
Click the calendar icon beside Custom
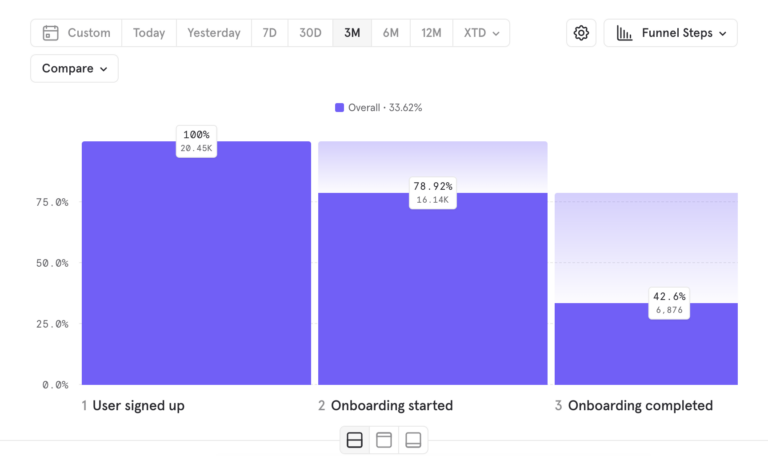coord(50,33)
